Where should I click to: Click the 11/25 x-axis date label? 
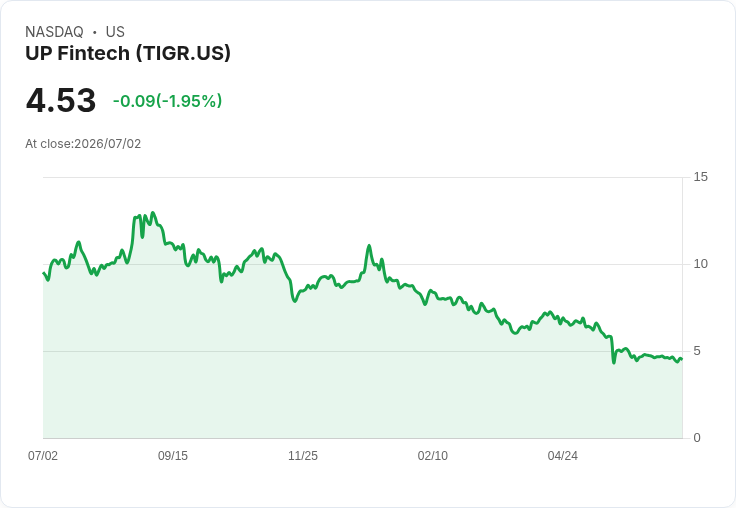pos(303,456)
